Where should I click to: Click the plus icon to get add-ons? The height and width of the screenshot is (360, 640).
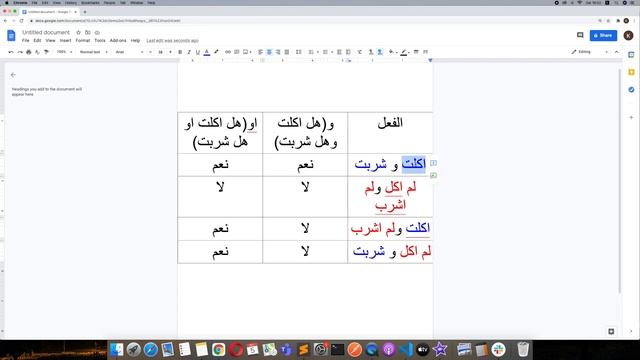pyautogui.click(x=631, y=117)
